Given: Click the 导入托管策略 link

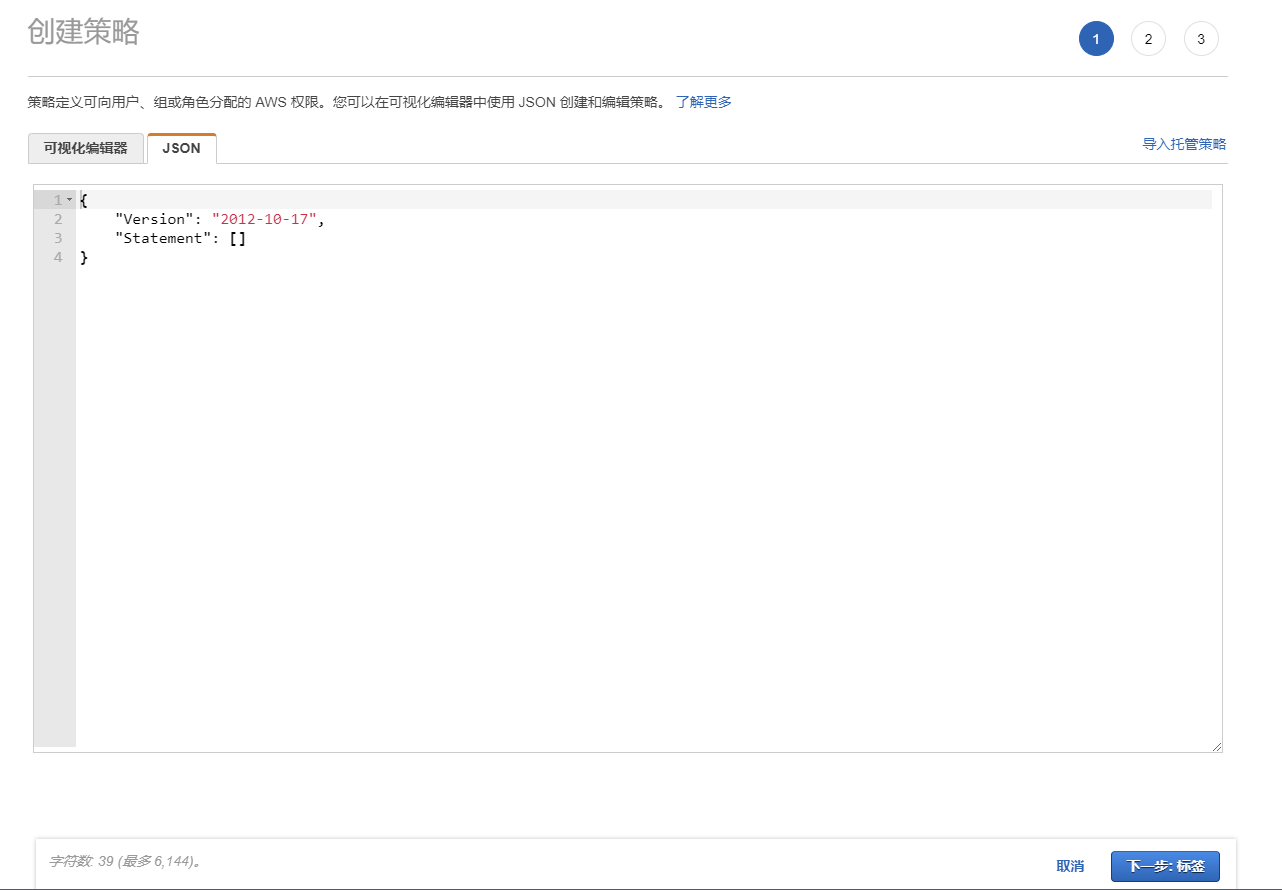Looking at the screenshot, I should click(1184, 144).
